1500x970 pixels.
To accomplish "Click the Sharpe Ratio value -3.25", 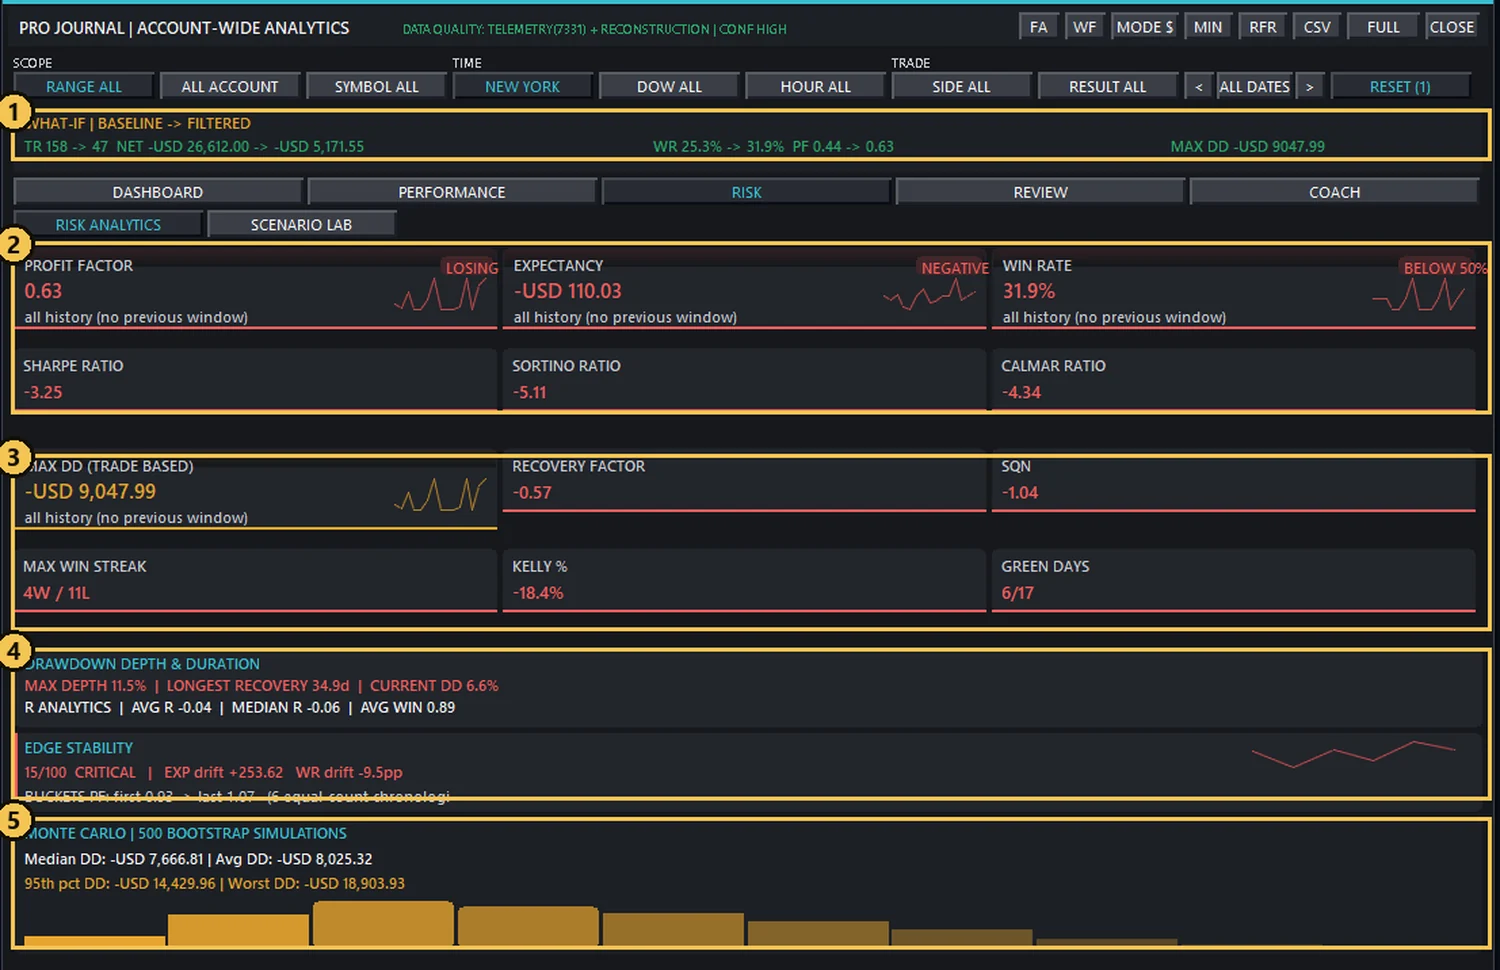I will coord(43,392).
